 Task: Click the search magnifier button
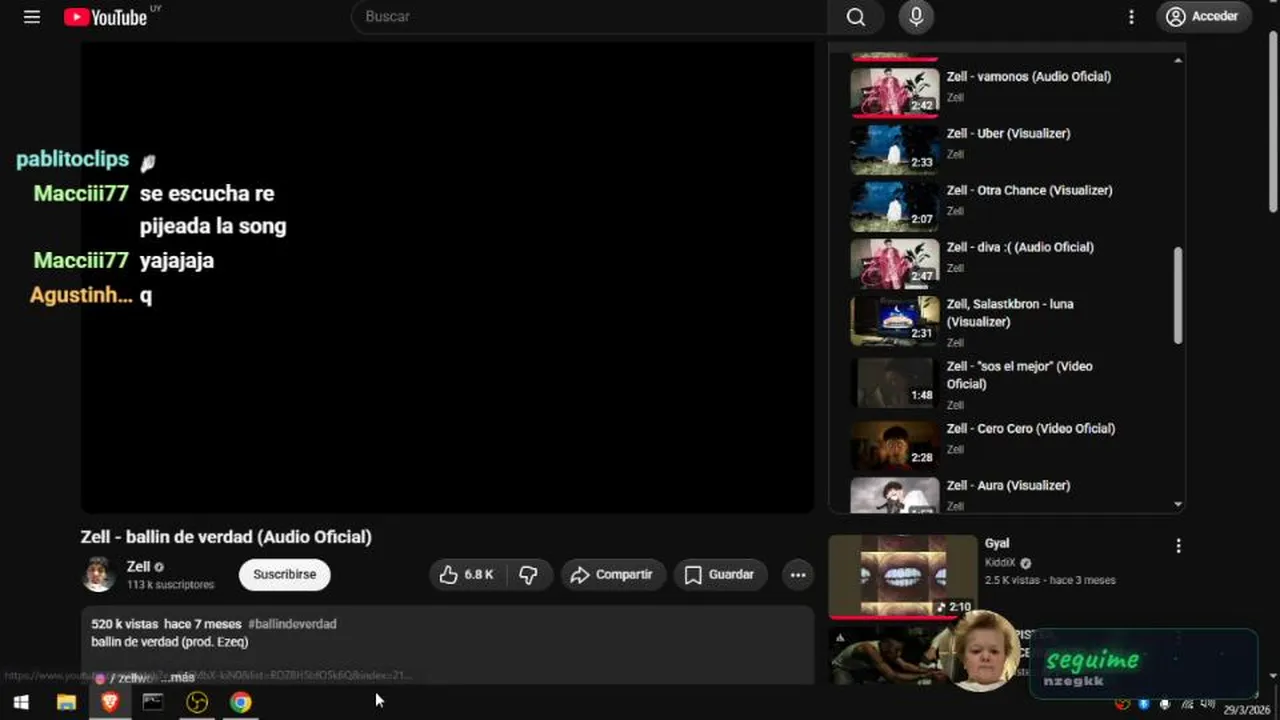pyautogui.click(x=856, y=17)
